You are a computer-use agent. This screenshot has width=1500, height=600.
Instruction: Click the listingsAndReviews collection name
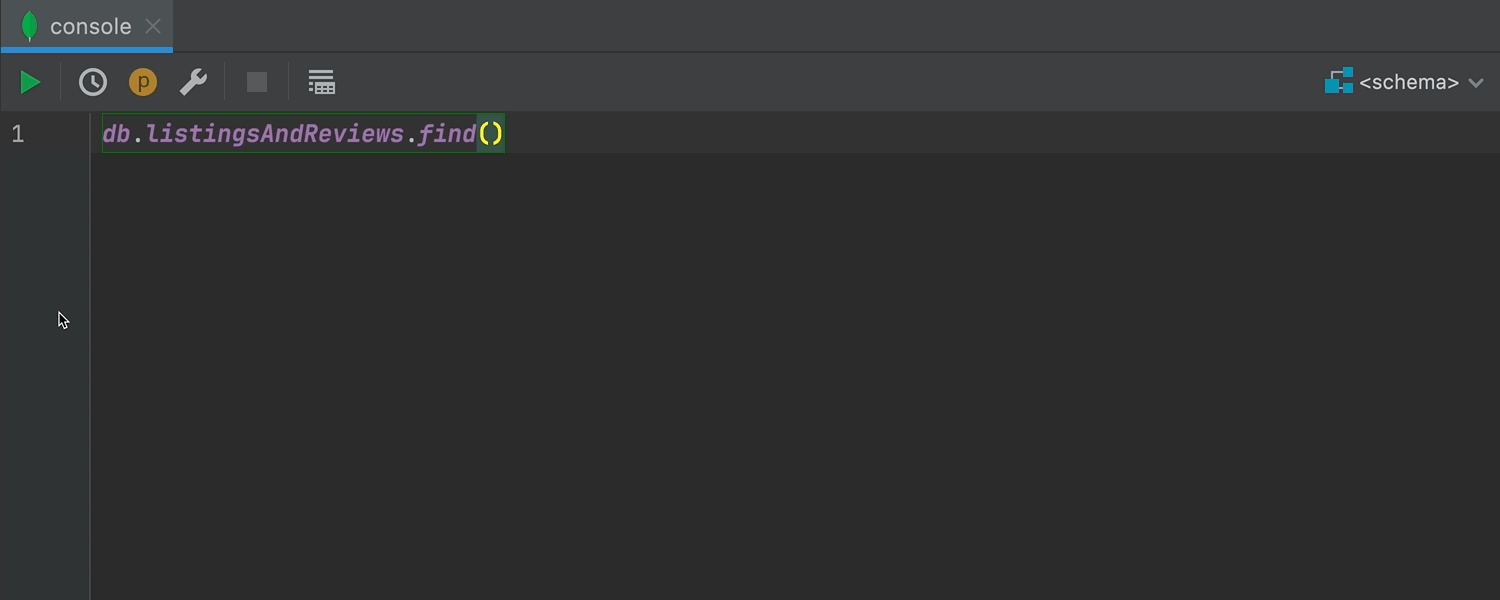[275, 134]
